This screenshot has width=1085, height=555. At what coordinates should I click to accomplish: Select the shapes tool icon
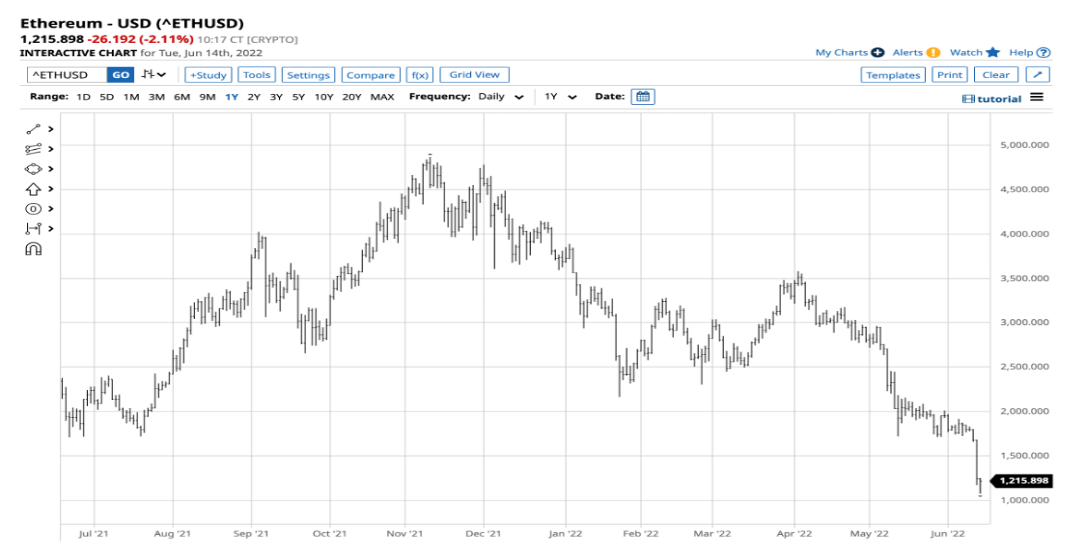[x=33, y=169]
